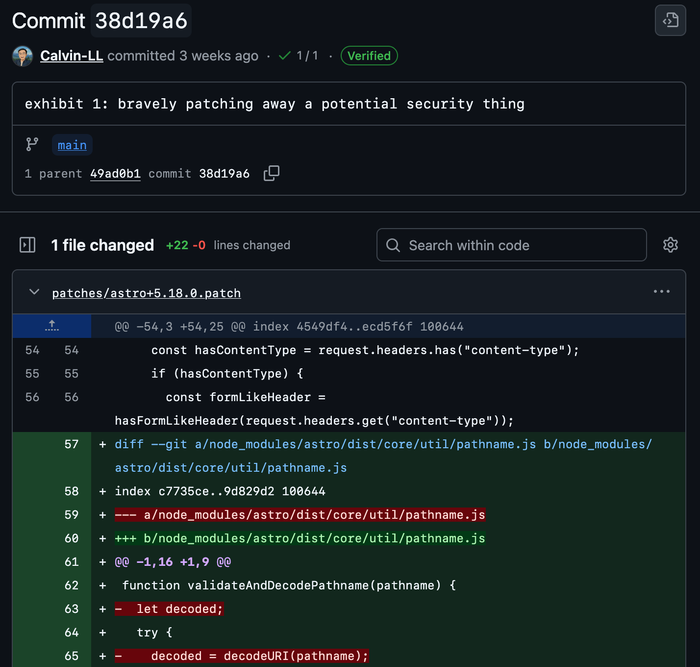The image size is (700, 667).
Task: Click the -0 deletions count
Action: point(199,245)
